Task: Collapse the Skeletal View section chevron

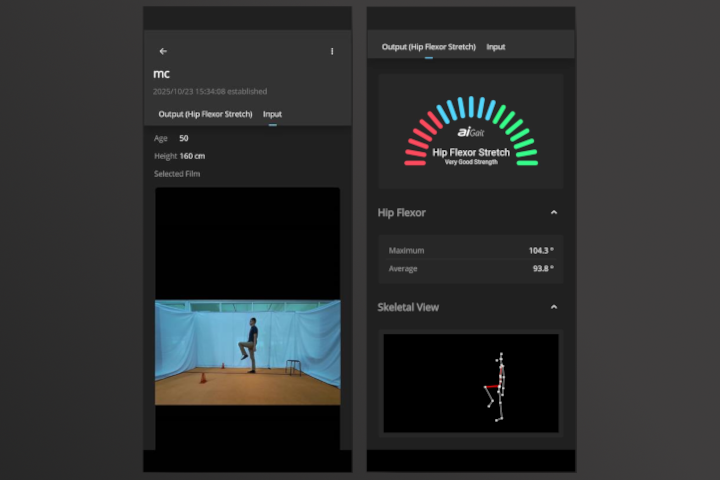Action: pos(554,307)
